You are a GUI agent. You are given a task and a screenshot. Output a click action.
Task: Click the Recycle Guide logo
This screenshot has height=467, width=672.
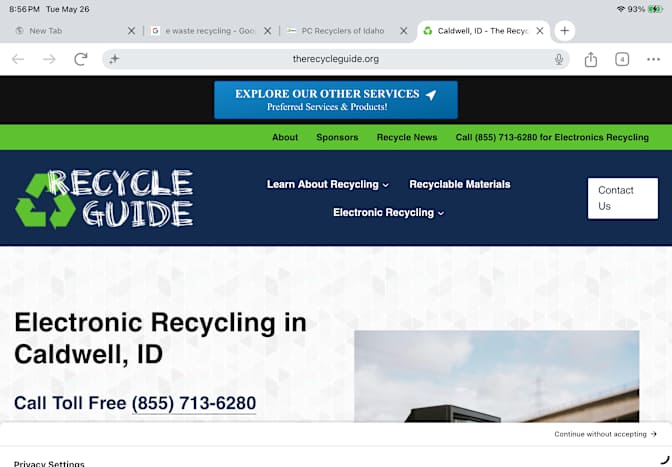pyautogui.click(x=104, y=198)
